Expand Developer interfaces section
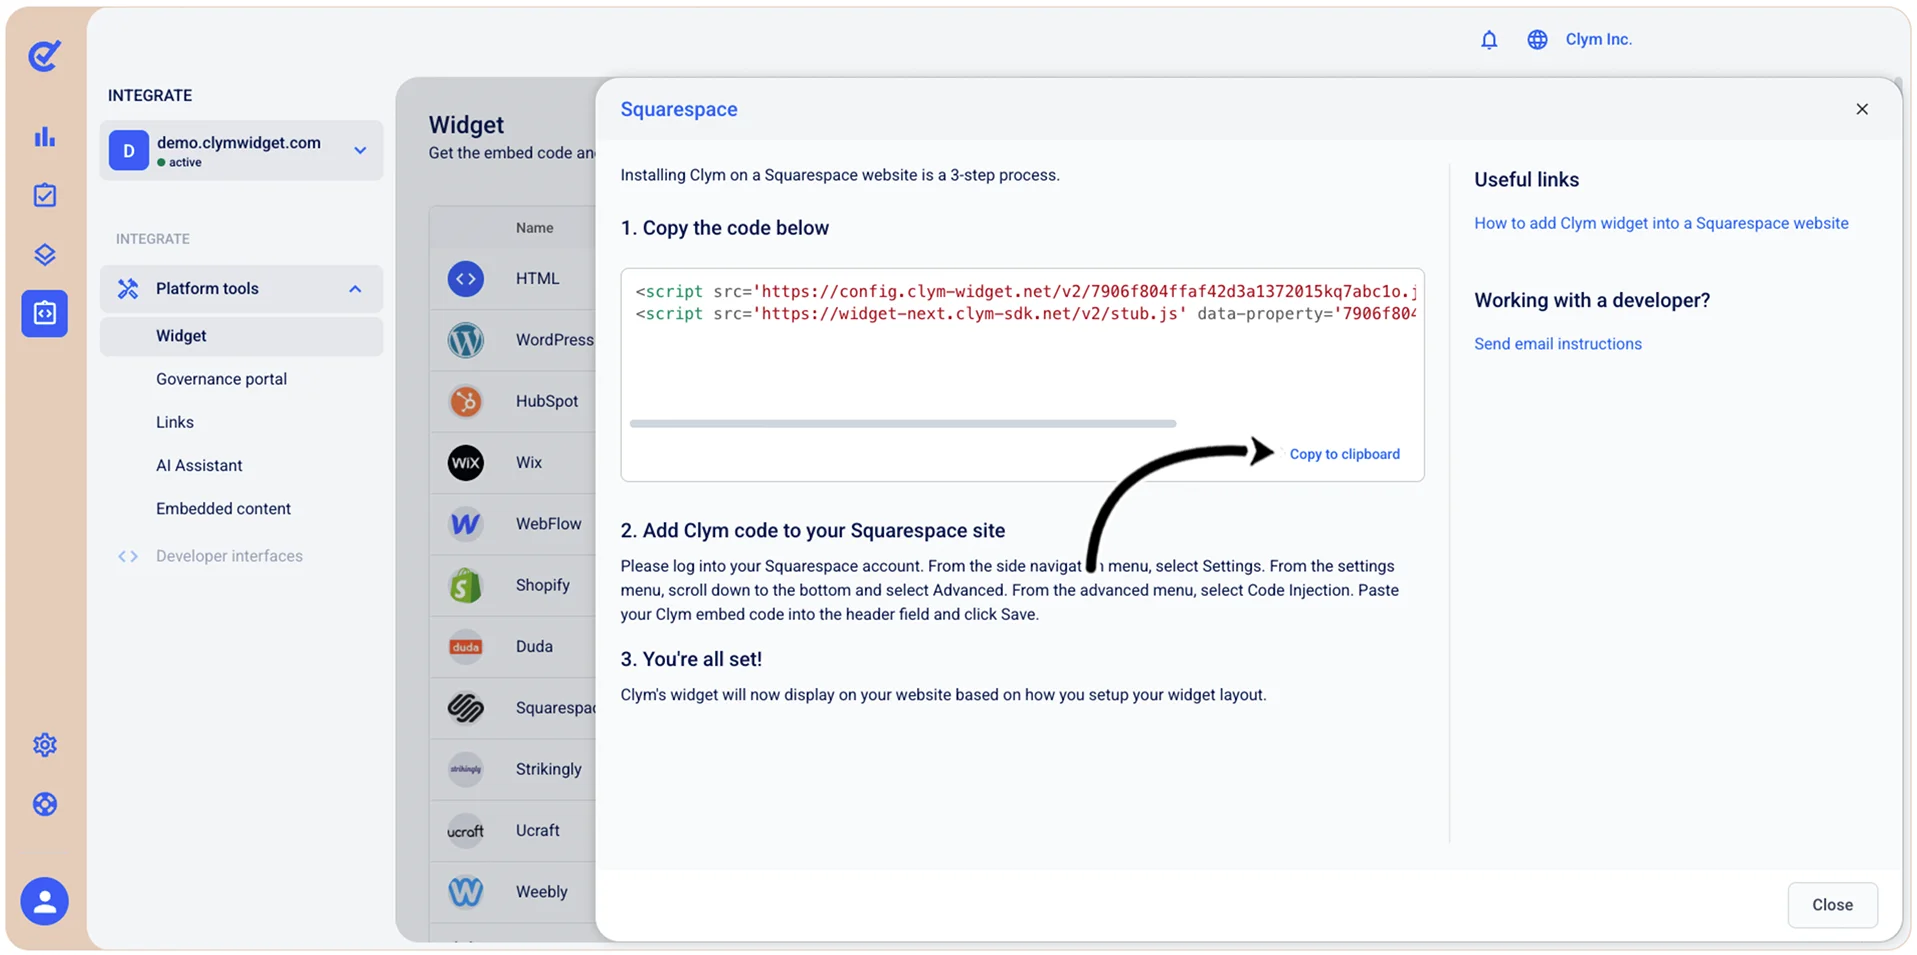The image size is (1917, 955). click(x=229, y=556)
